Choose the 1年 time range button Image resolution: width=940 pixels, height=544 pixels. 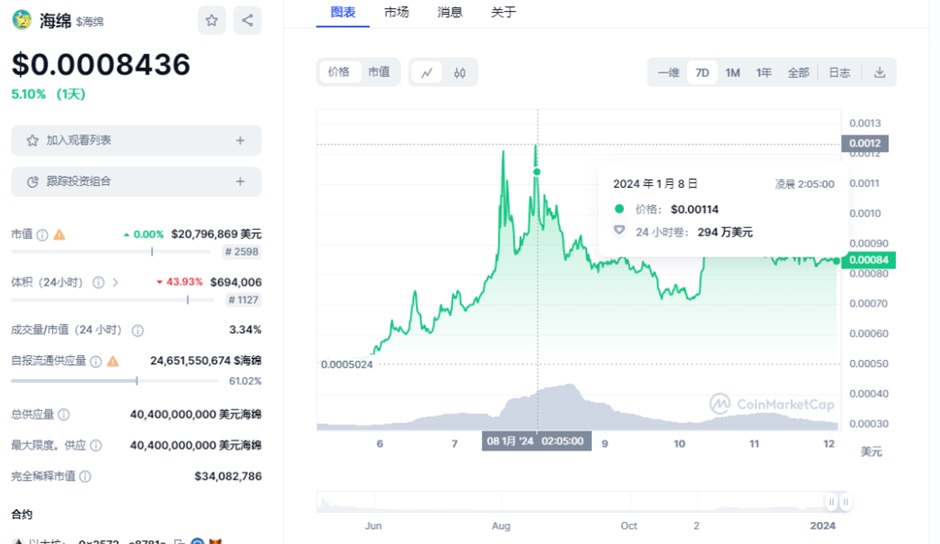(764, 72)
